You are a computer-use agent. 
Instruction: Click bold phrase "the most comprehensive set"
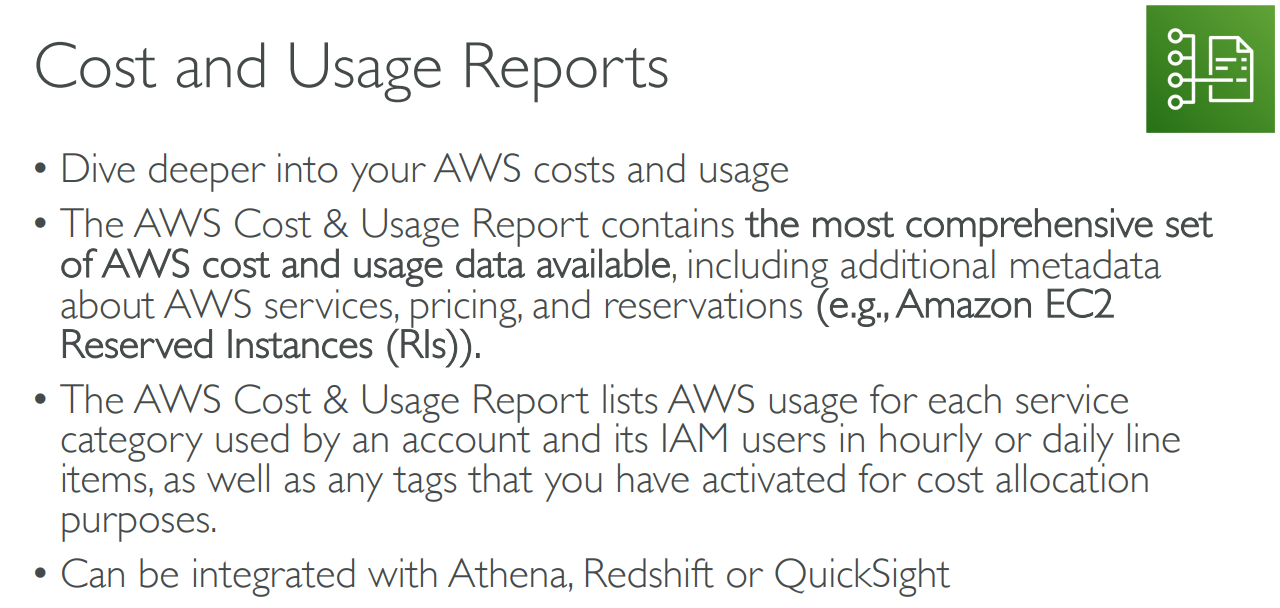979,224
